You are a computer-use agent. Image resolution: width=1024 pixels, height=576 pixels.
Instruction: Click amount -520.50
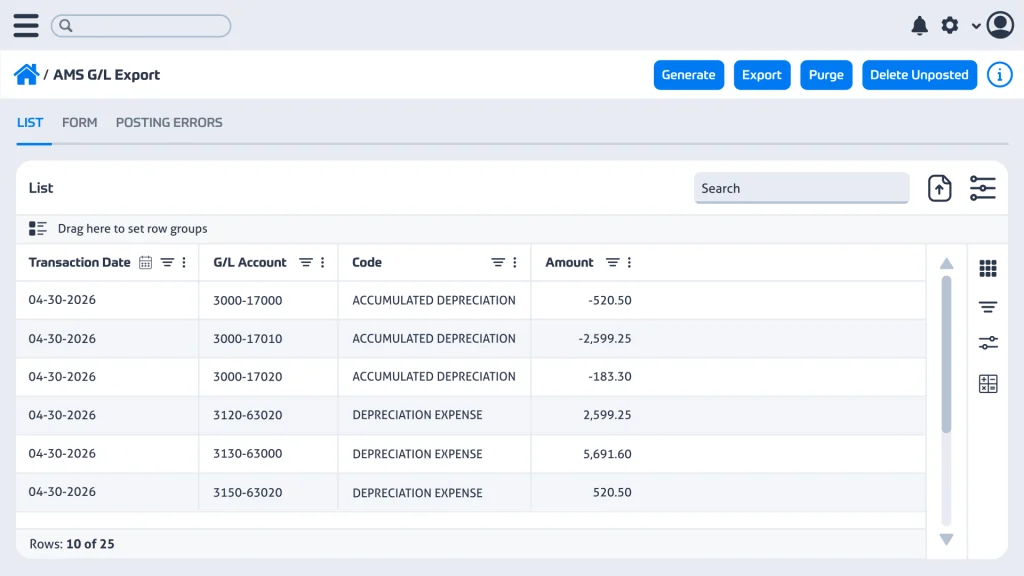click(610, 300)
